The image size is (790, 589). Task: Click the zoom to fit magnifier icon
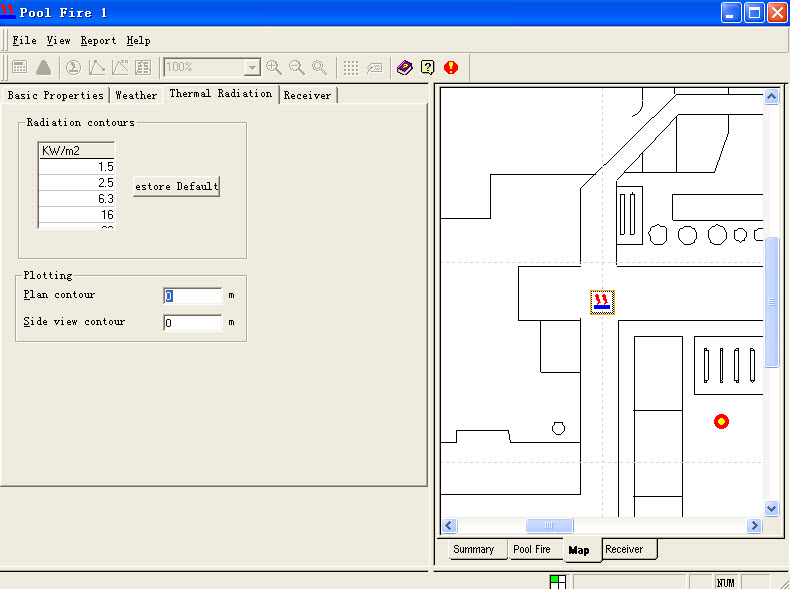point(319,68)
